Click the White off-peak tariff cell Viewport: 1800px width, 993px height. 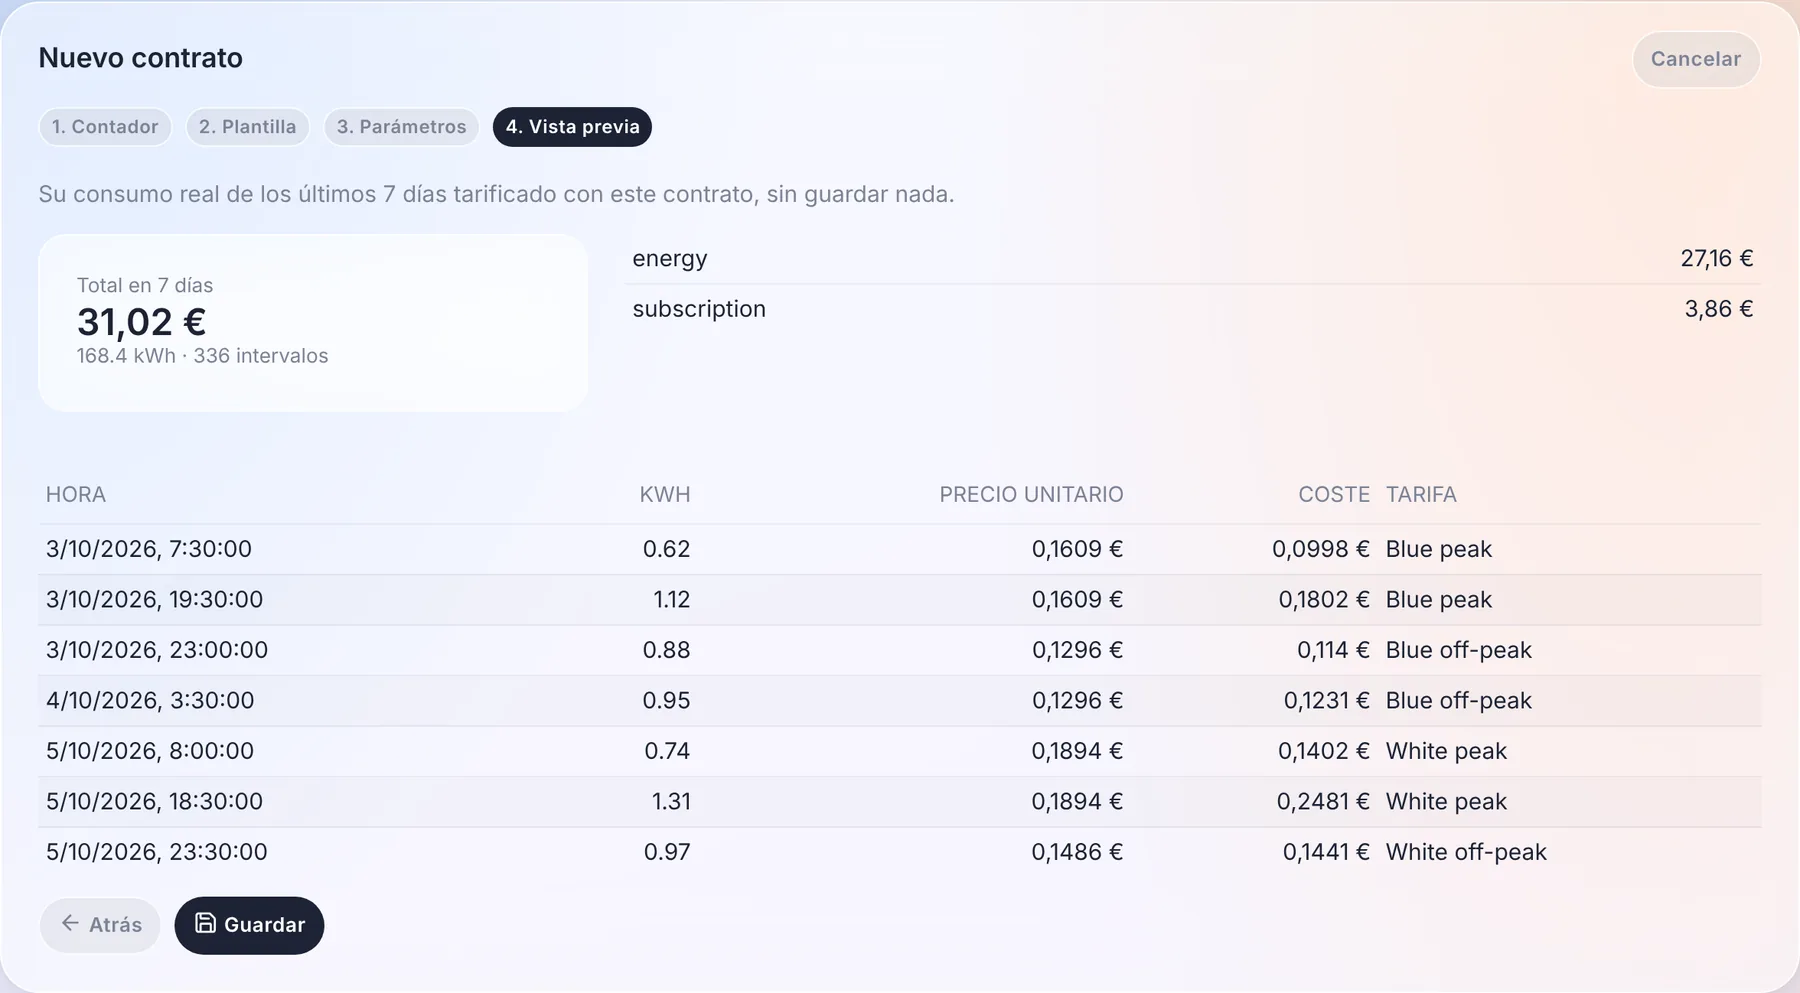point(1466,852)
